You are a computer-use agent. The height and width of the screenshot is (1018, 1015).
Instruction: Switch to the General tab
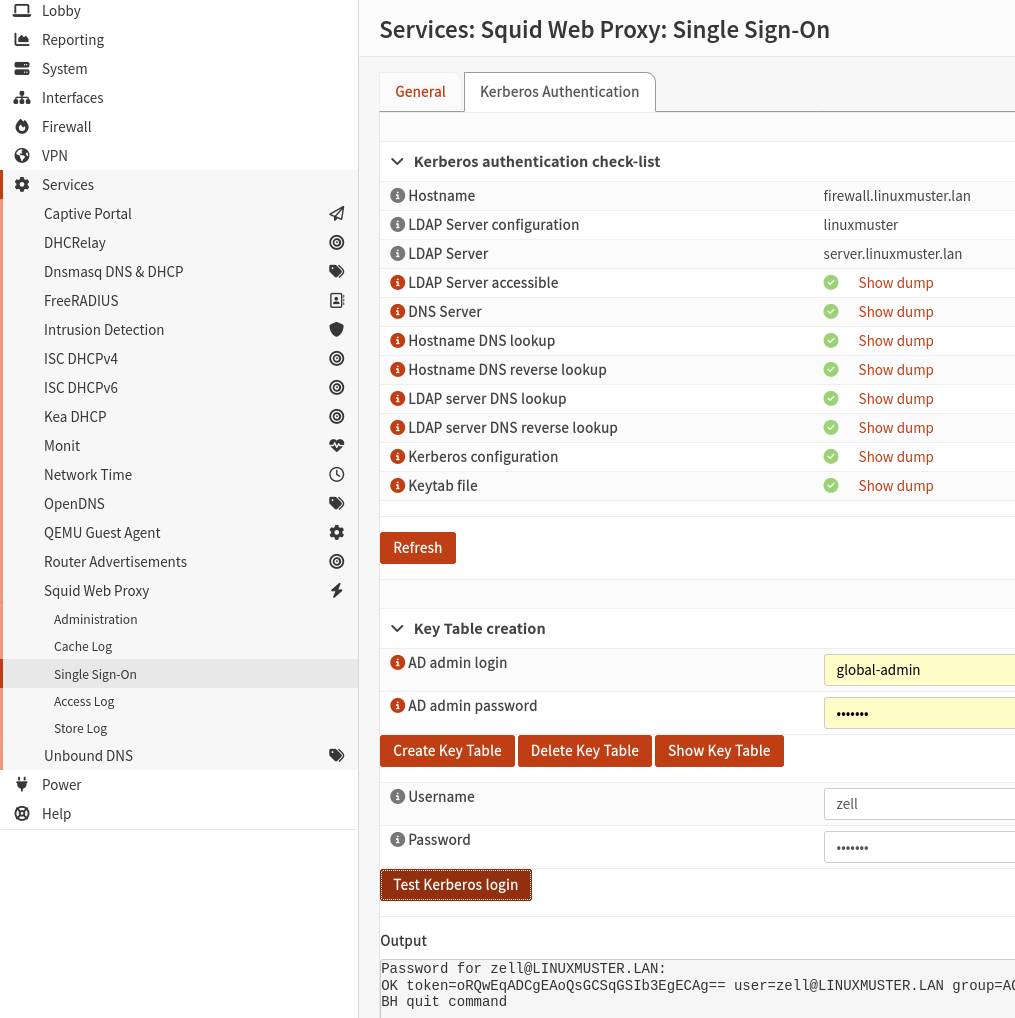click(420, 92)
